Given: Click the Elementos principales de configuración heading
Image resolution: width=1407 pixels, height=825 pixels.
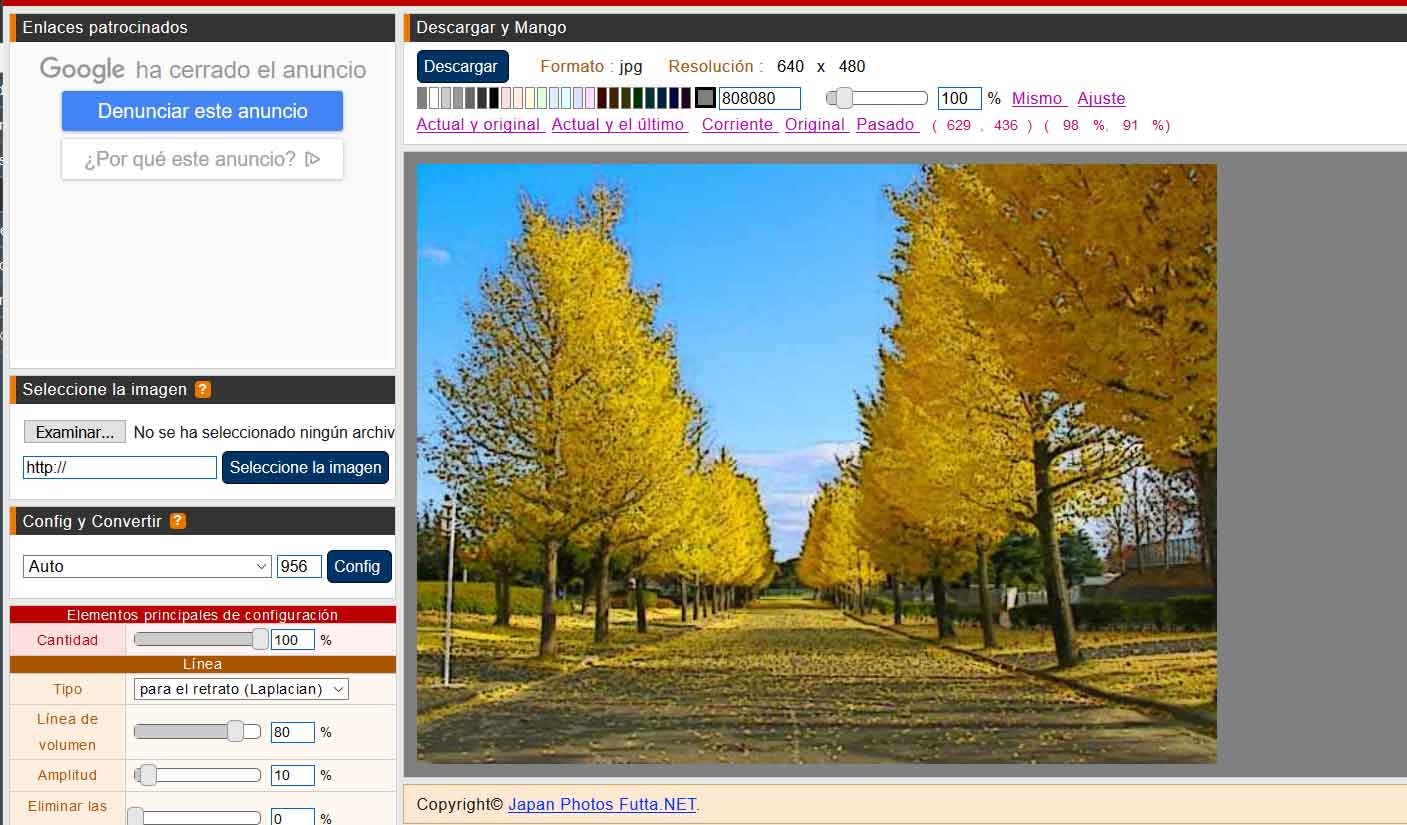Looking at the screenshot, I should (203, 615).
